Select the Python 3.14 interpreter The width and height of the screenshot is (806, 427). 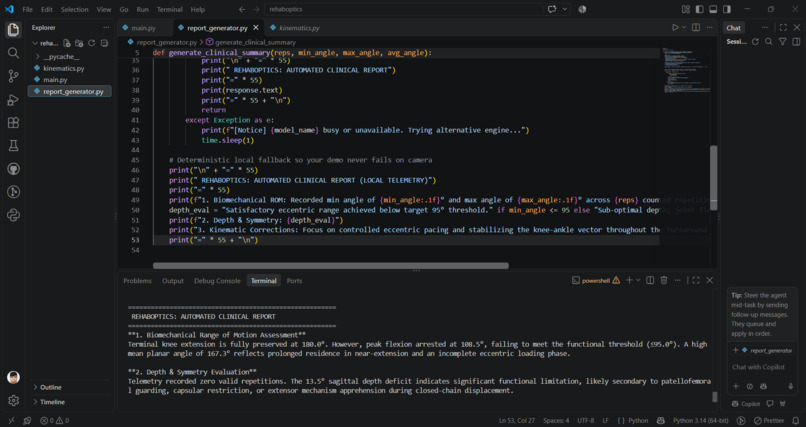[702, 421]
